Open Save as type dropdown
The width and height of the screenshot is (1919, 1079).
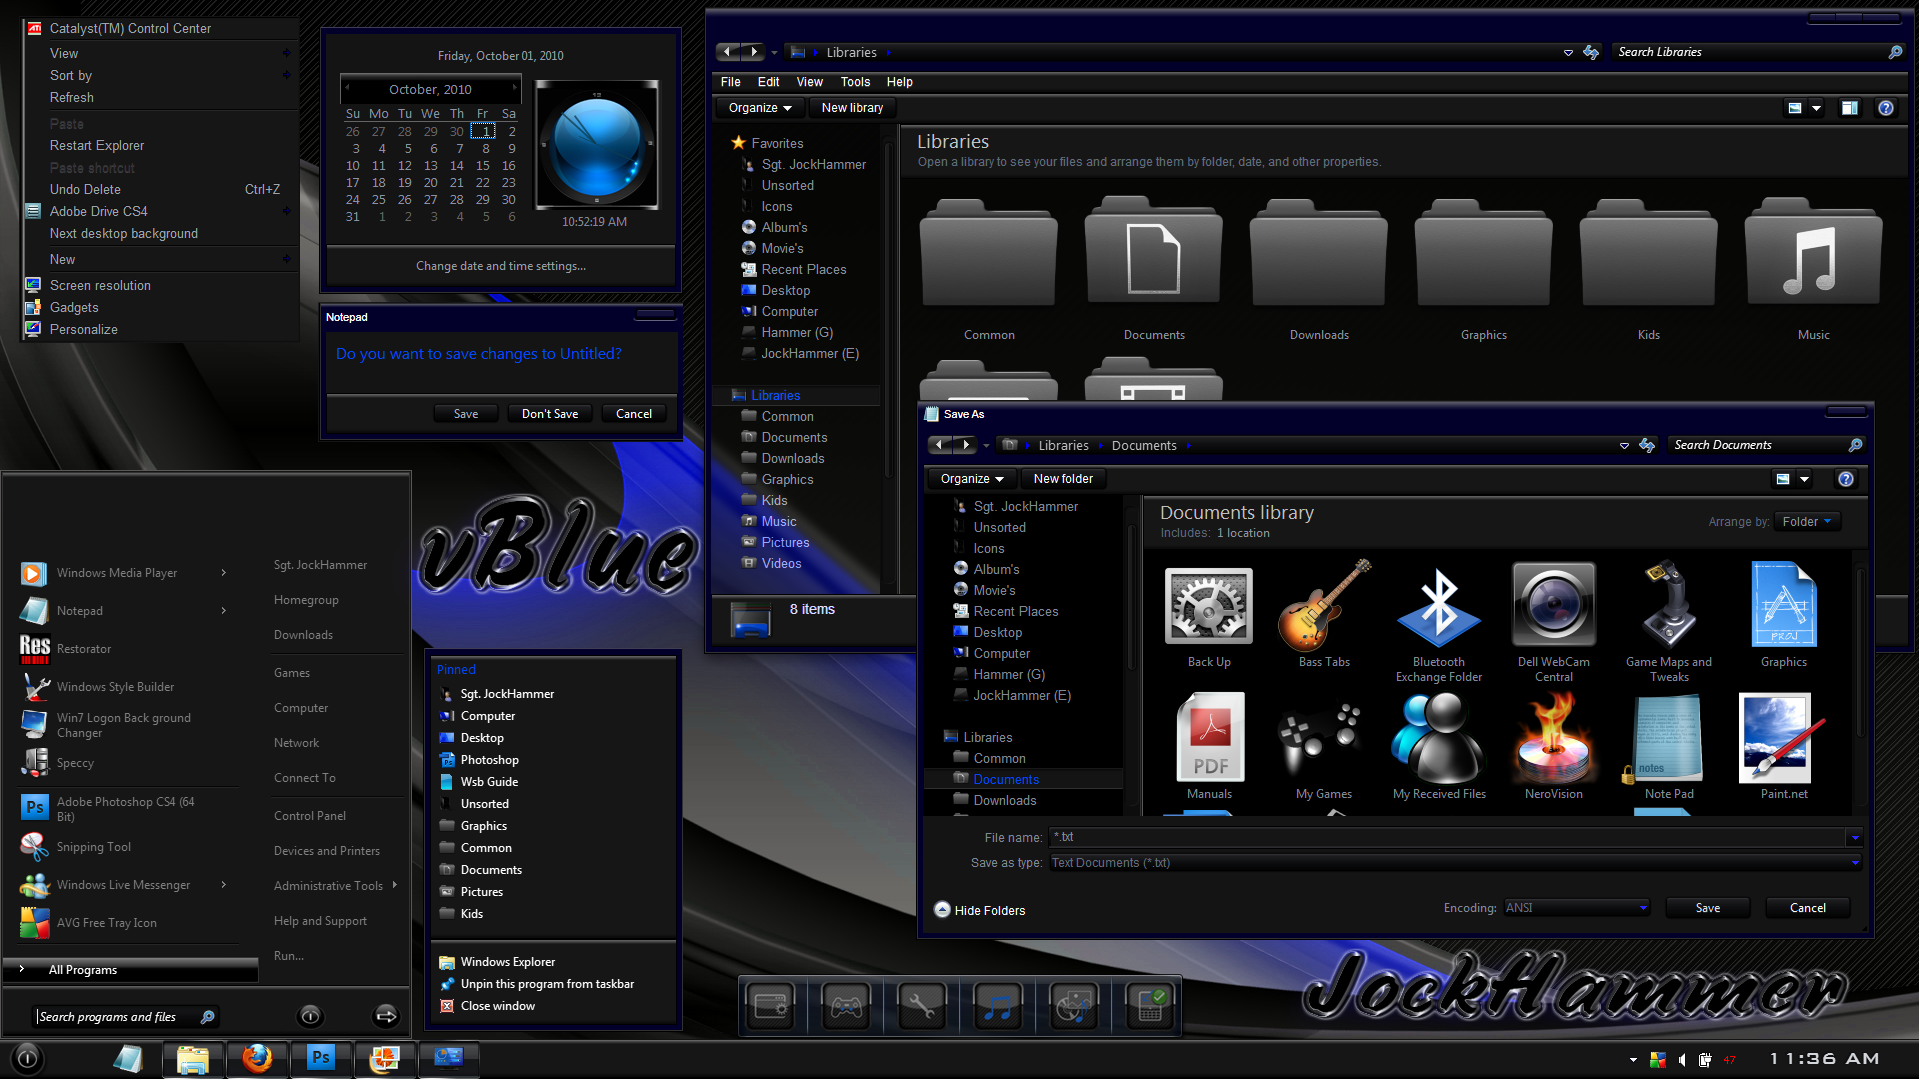(1455, 862)
